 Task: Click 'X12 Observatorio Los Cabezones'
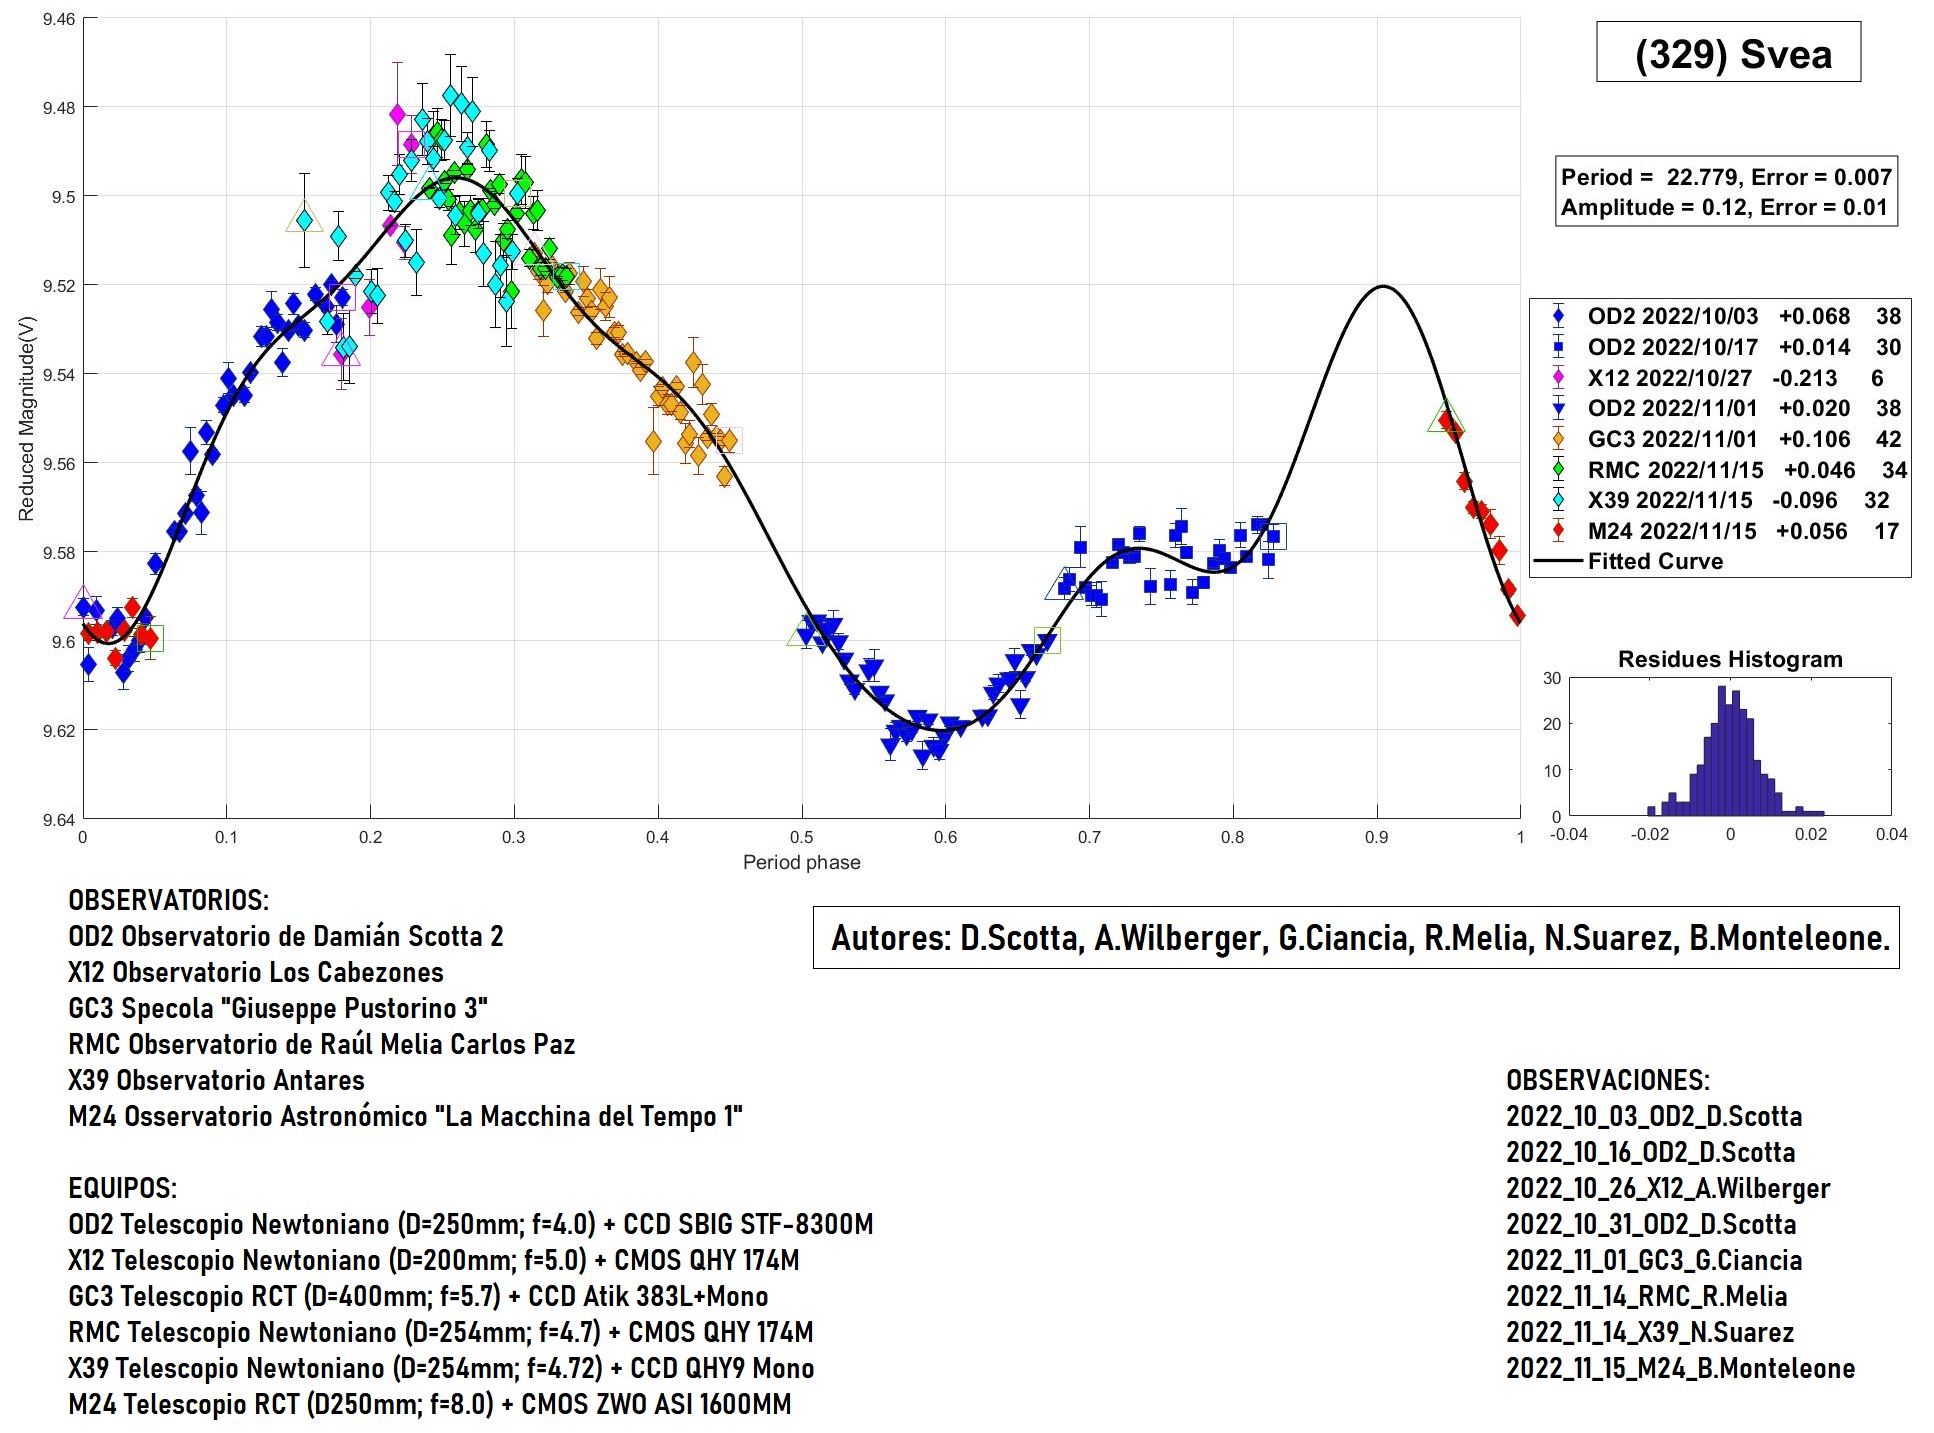(256, 972)
